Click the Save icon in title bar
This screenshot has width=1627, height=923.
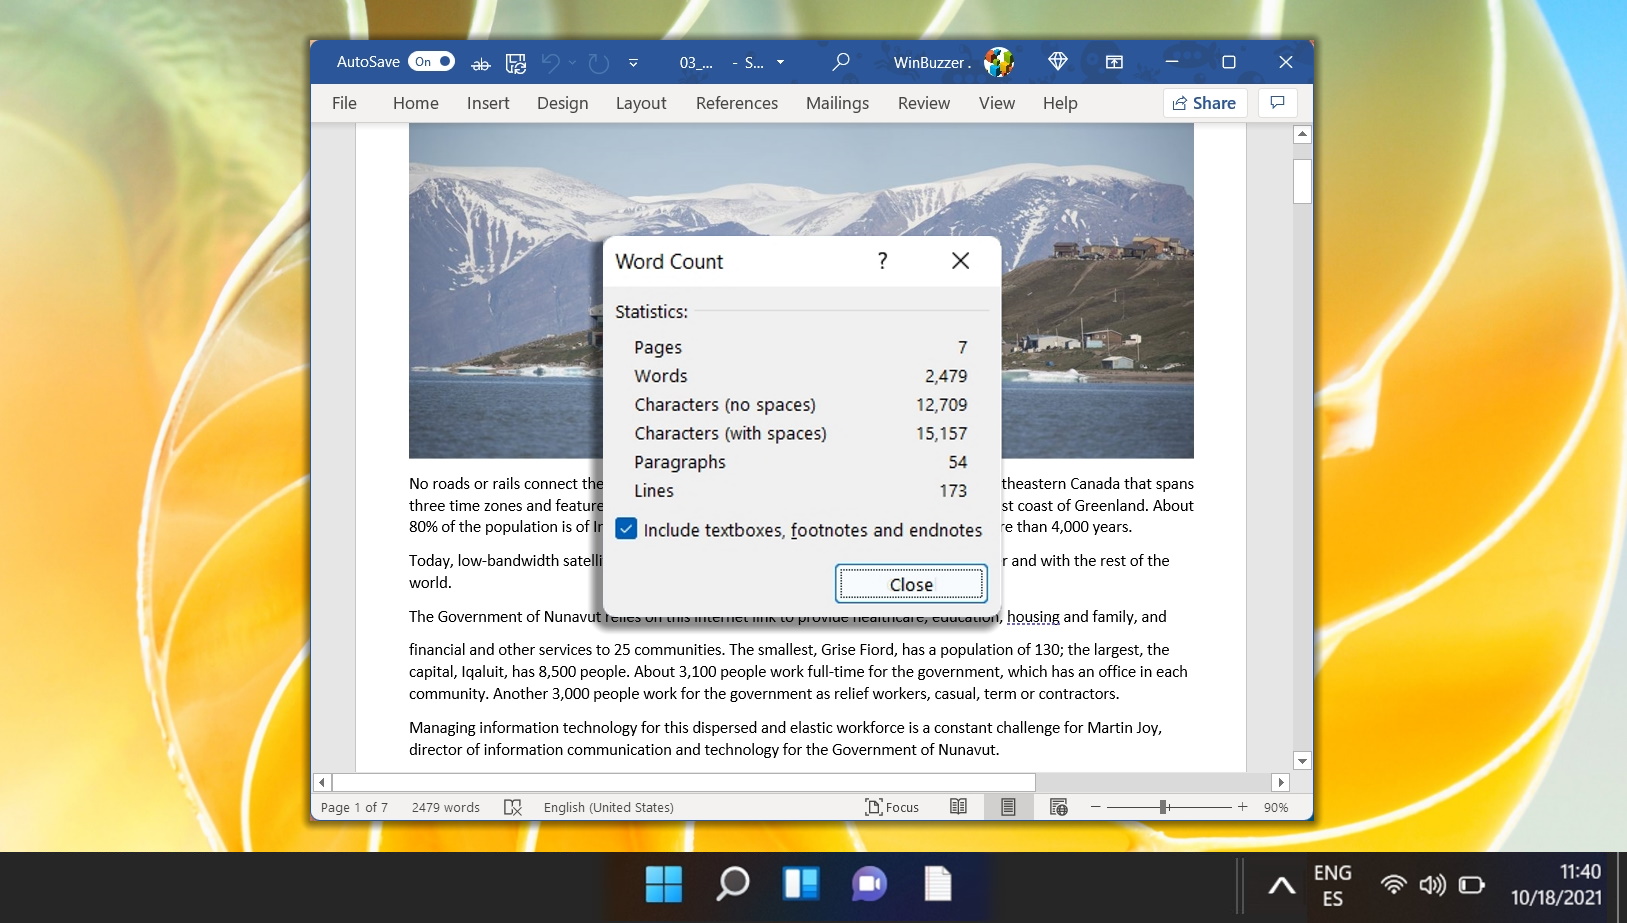click(516, 63)
